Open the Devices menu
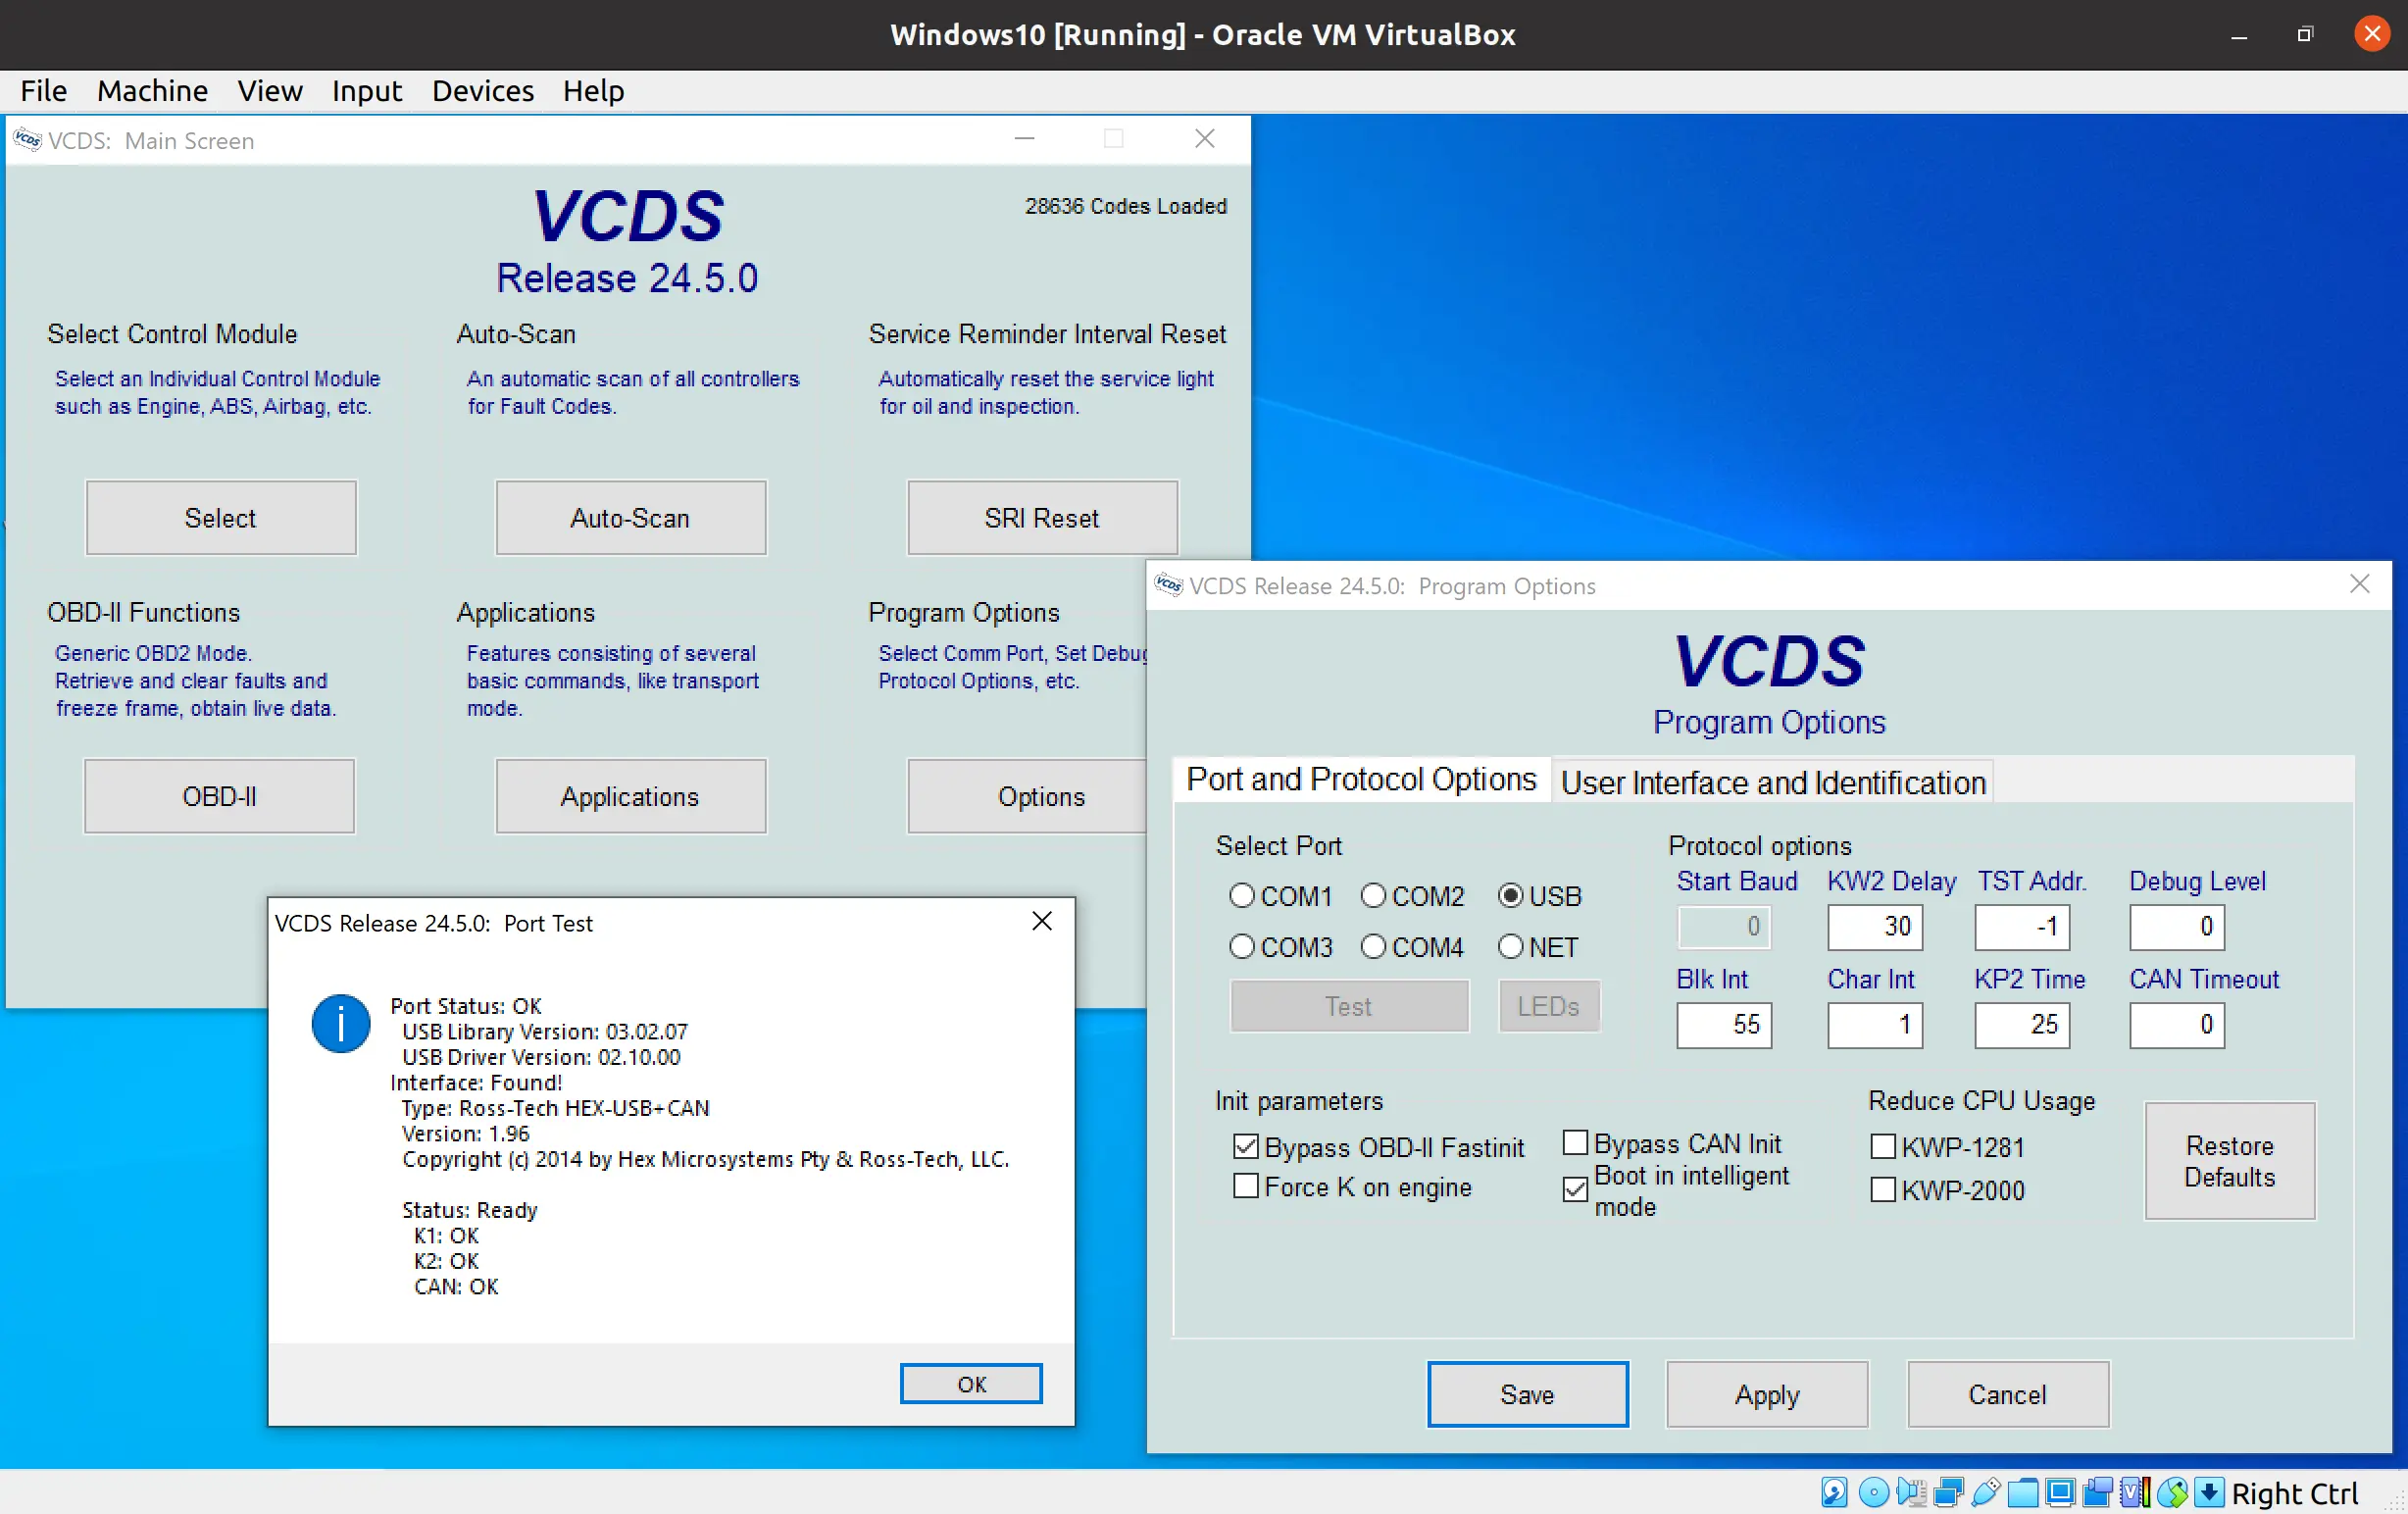 482,91
